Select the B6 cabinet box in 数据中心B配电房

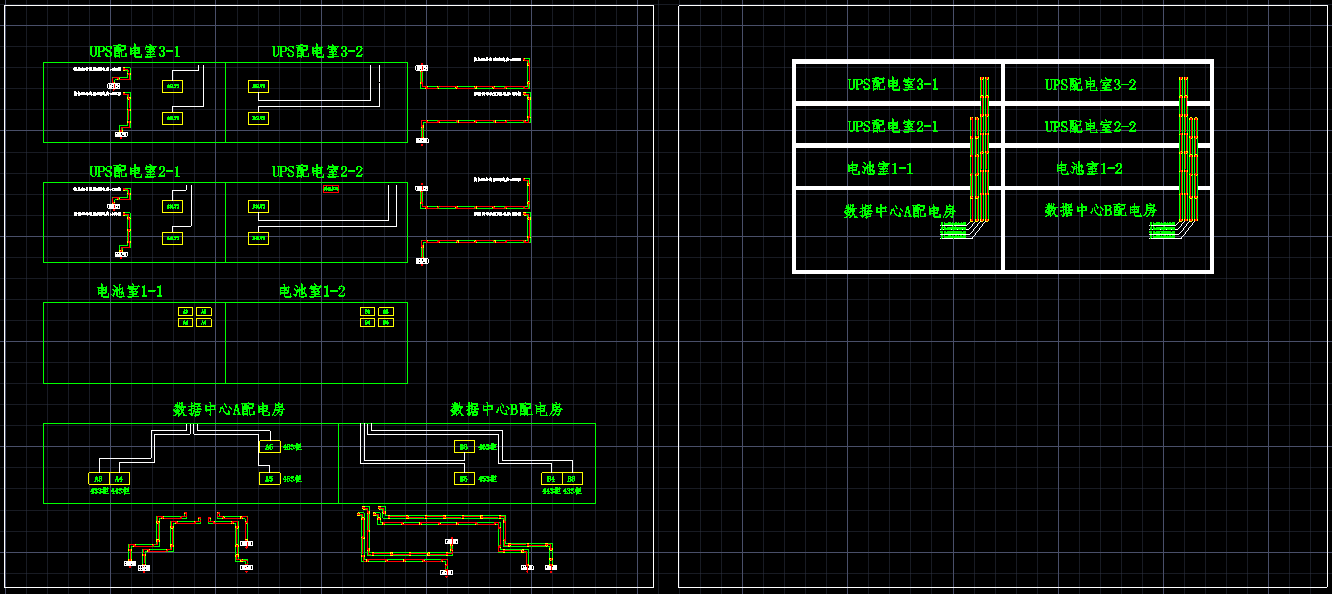[x=464, y=447]
